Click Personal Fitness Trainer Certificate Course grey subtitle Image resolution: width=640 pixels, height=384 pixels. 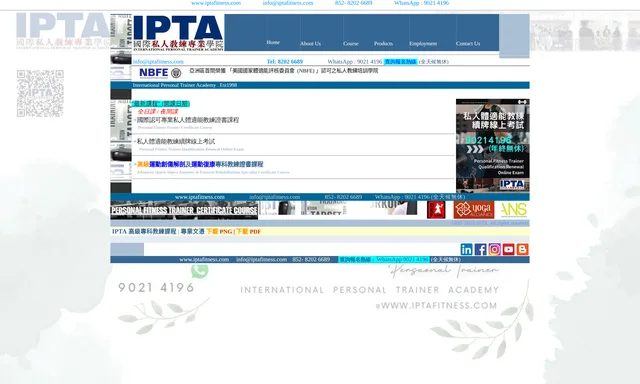[x=175, y=128]
